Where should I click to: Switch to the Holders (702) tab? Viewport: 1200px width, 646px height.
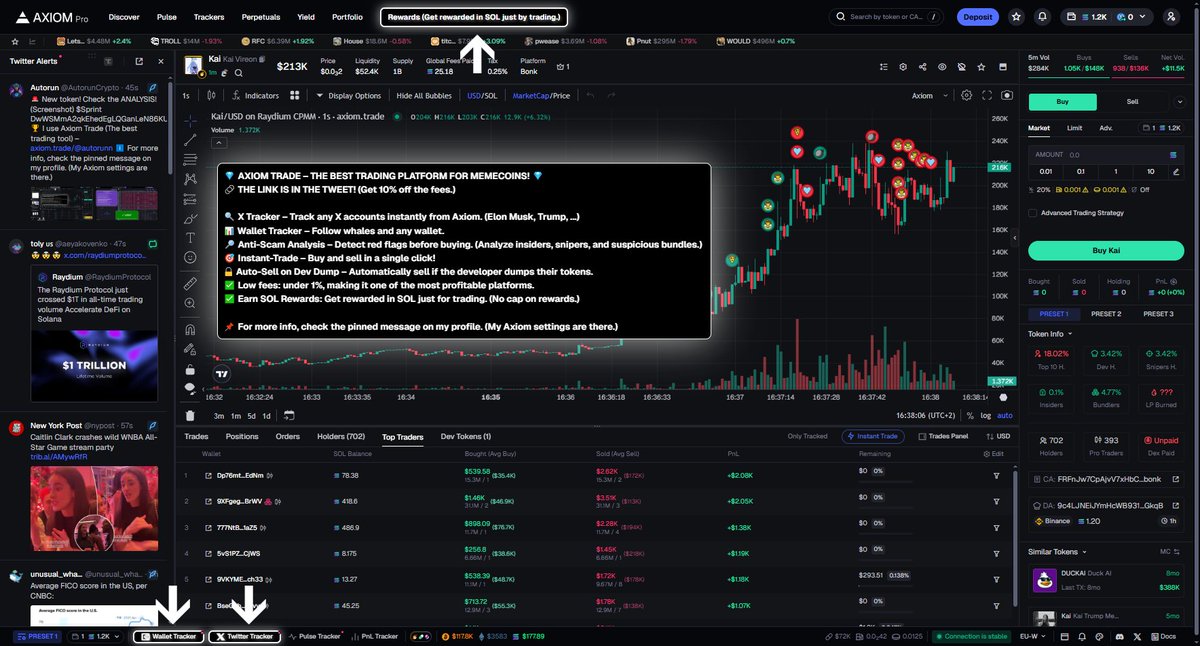click(341, 436)
